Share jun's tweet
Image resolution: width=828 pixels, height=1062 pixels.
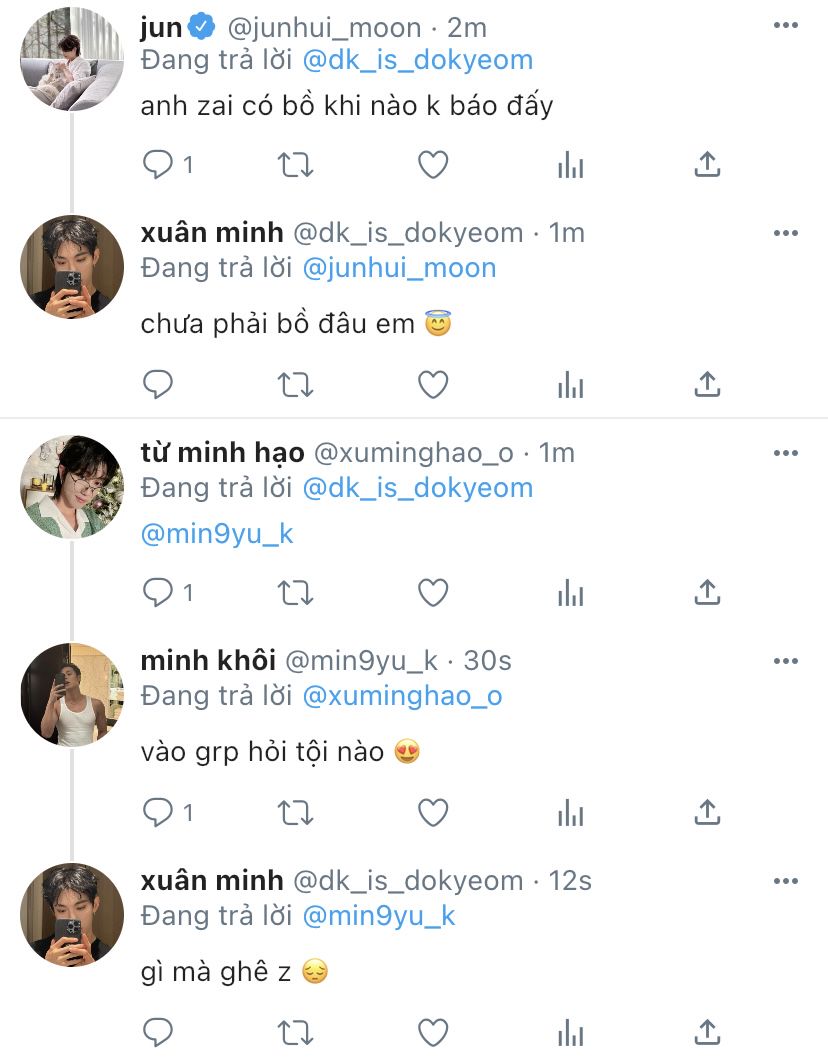click(707, 165)
